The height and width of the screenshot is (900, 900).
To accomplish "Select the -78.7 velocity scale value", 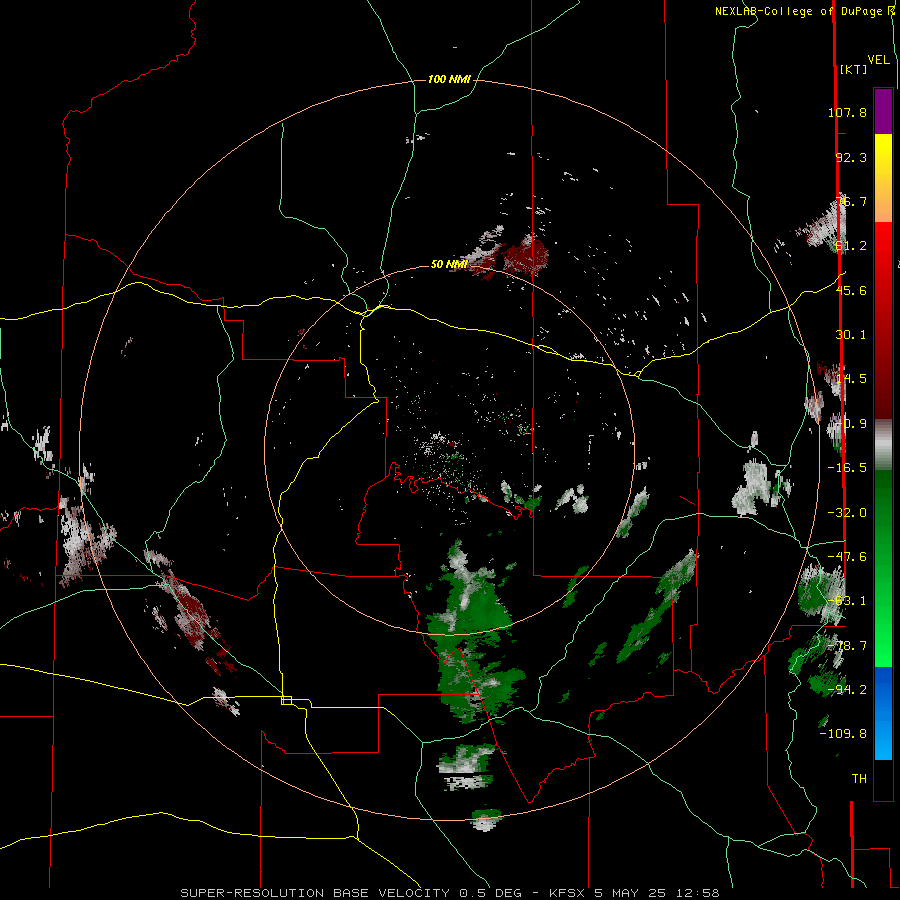I will [x=847, y=646].
